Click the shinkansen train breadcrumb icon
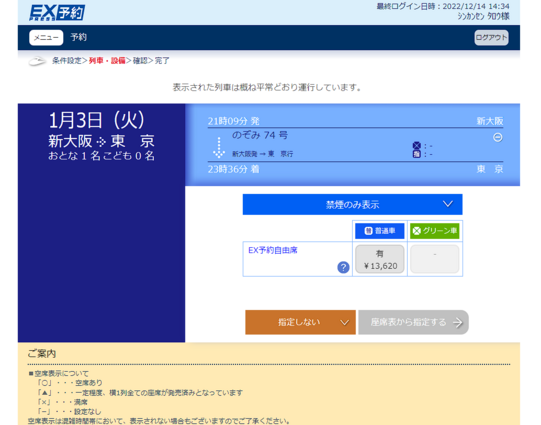Image resolution: width=541 pixels, height=425 pixels. [37, 61]
